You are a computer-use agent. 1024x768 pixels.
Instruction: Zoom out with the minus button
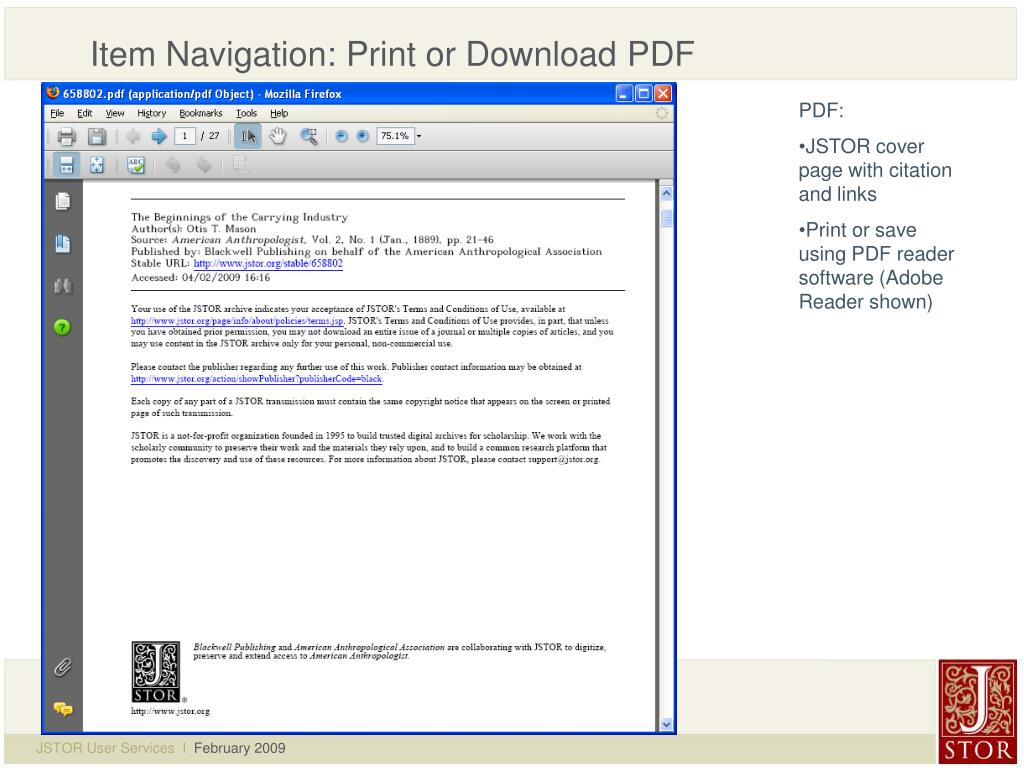click(x=341, y=136)
